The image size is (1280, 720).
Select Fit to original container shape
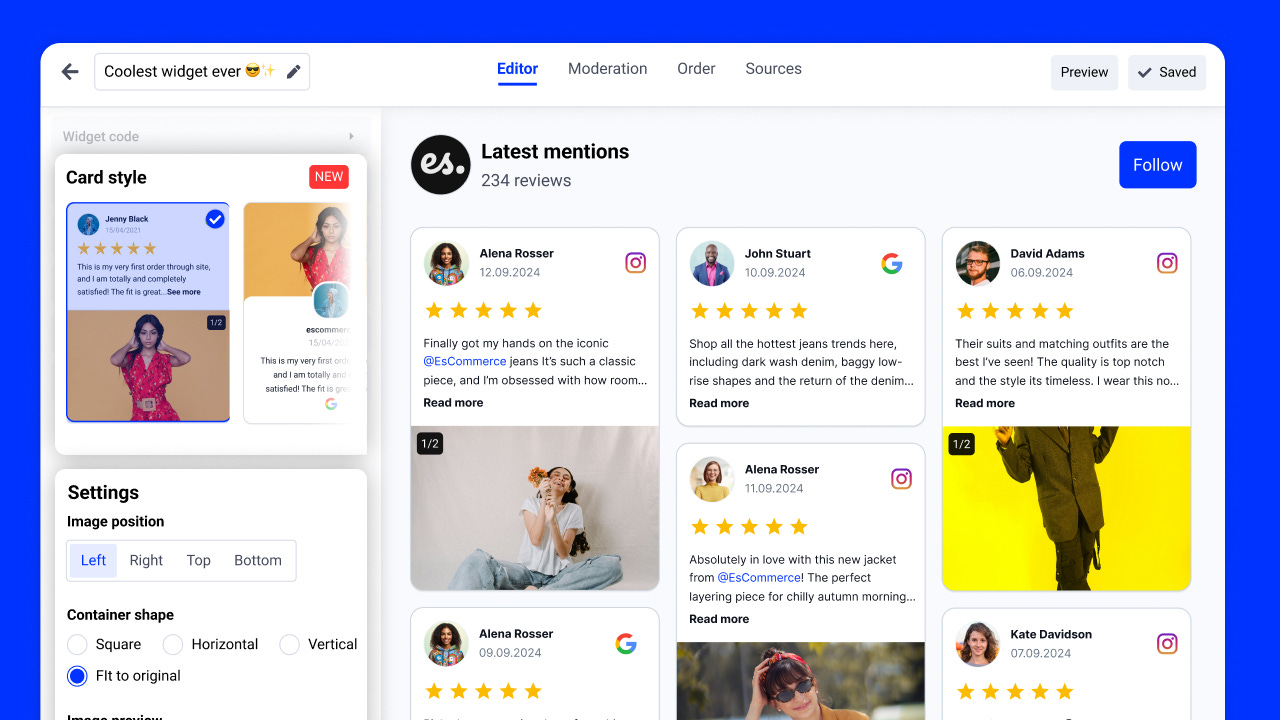point(77,676)
